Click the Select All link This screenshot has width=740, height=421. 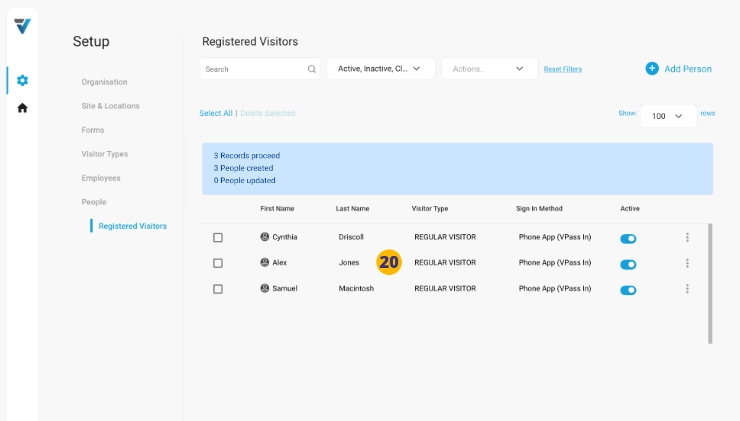tap(215, 113)
